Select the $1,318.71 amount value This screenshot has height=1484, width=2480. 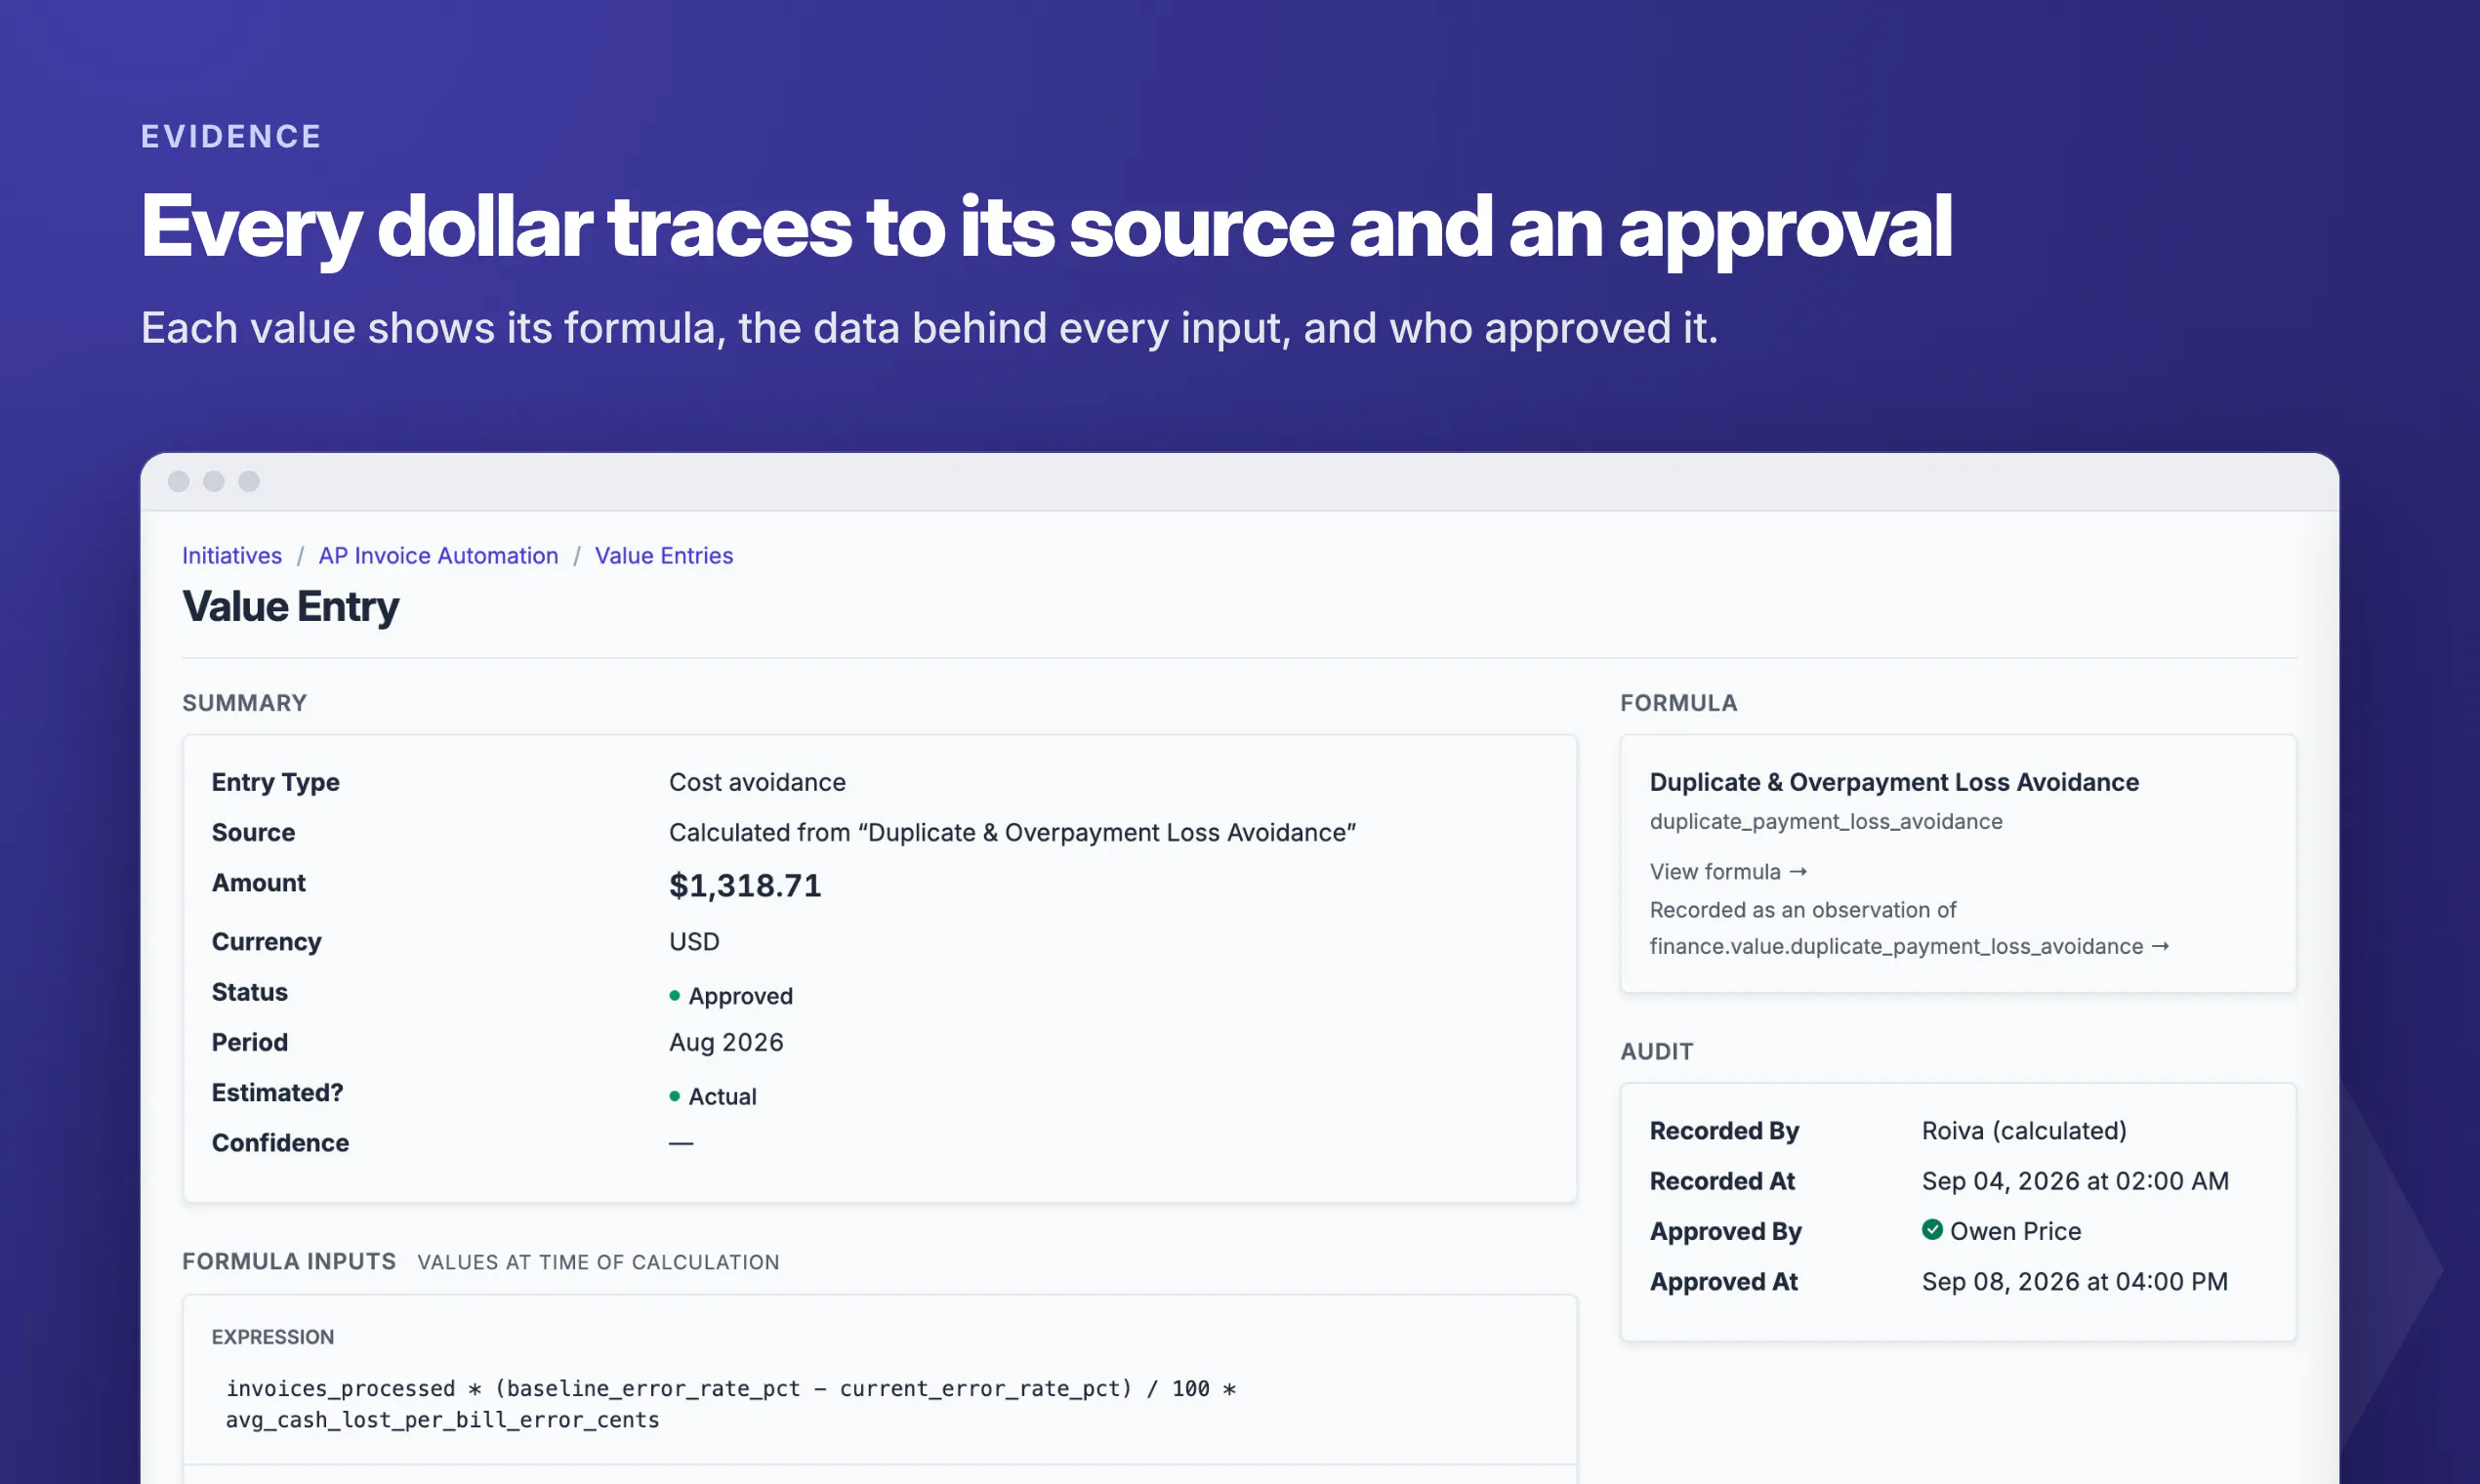point(745,886)
